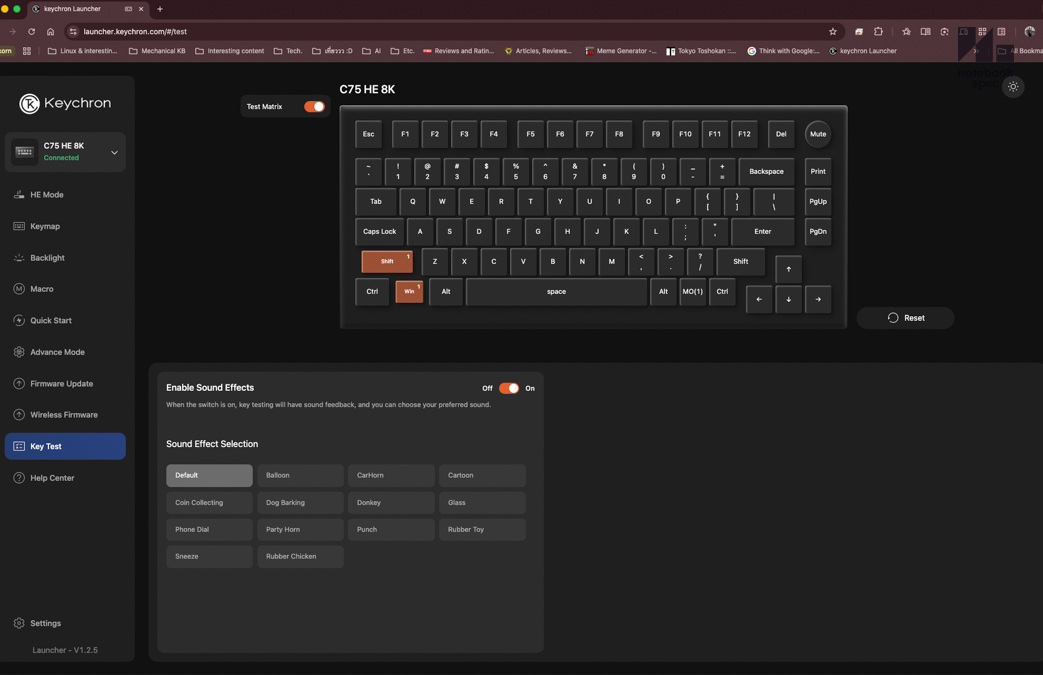Open Settings at the bottom sidebar
The height and width of the screenshot is (675, 1043).
pos(44,623)
